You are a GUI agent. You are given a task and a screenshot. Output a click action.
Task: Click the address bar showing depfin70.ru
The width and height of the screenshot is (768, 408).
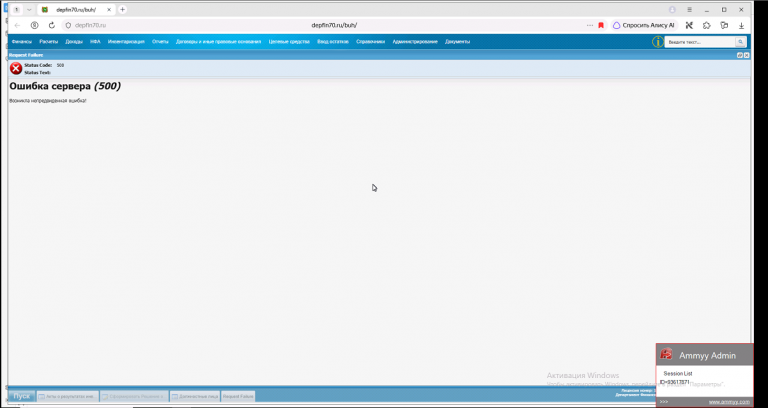pos(334,25)
